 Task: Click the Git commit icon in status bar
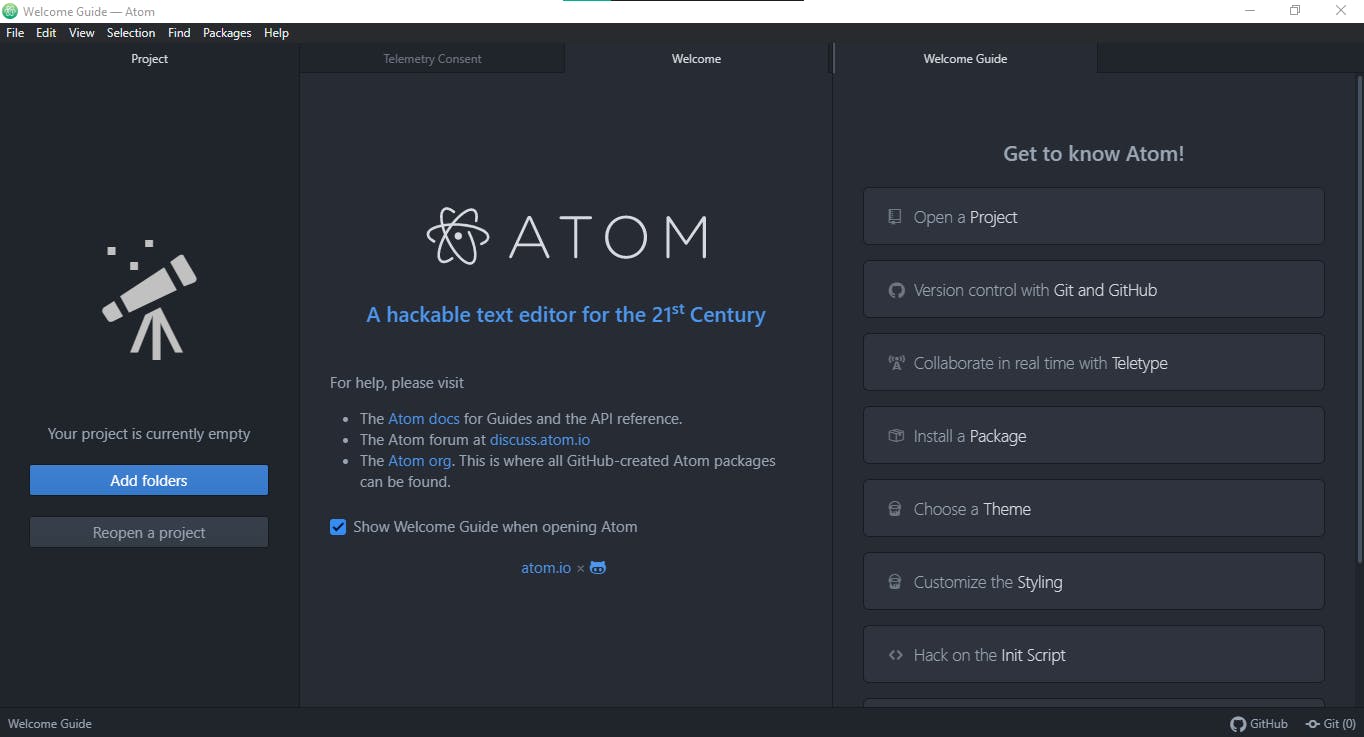pyautogui.click(x=1312, y=724)
